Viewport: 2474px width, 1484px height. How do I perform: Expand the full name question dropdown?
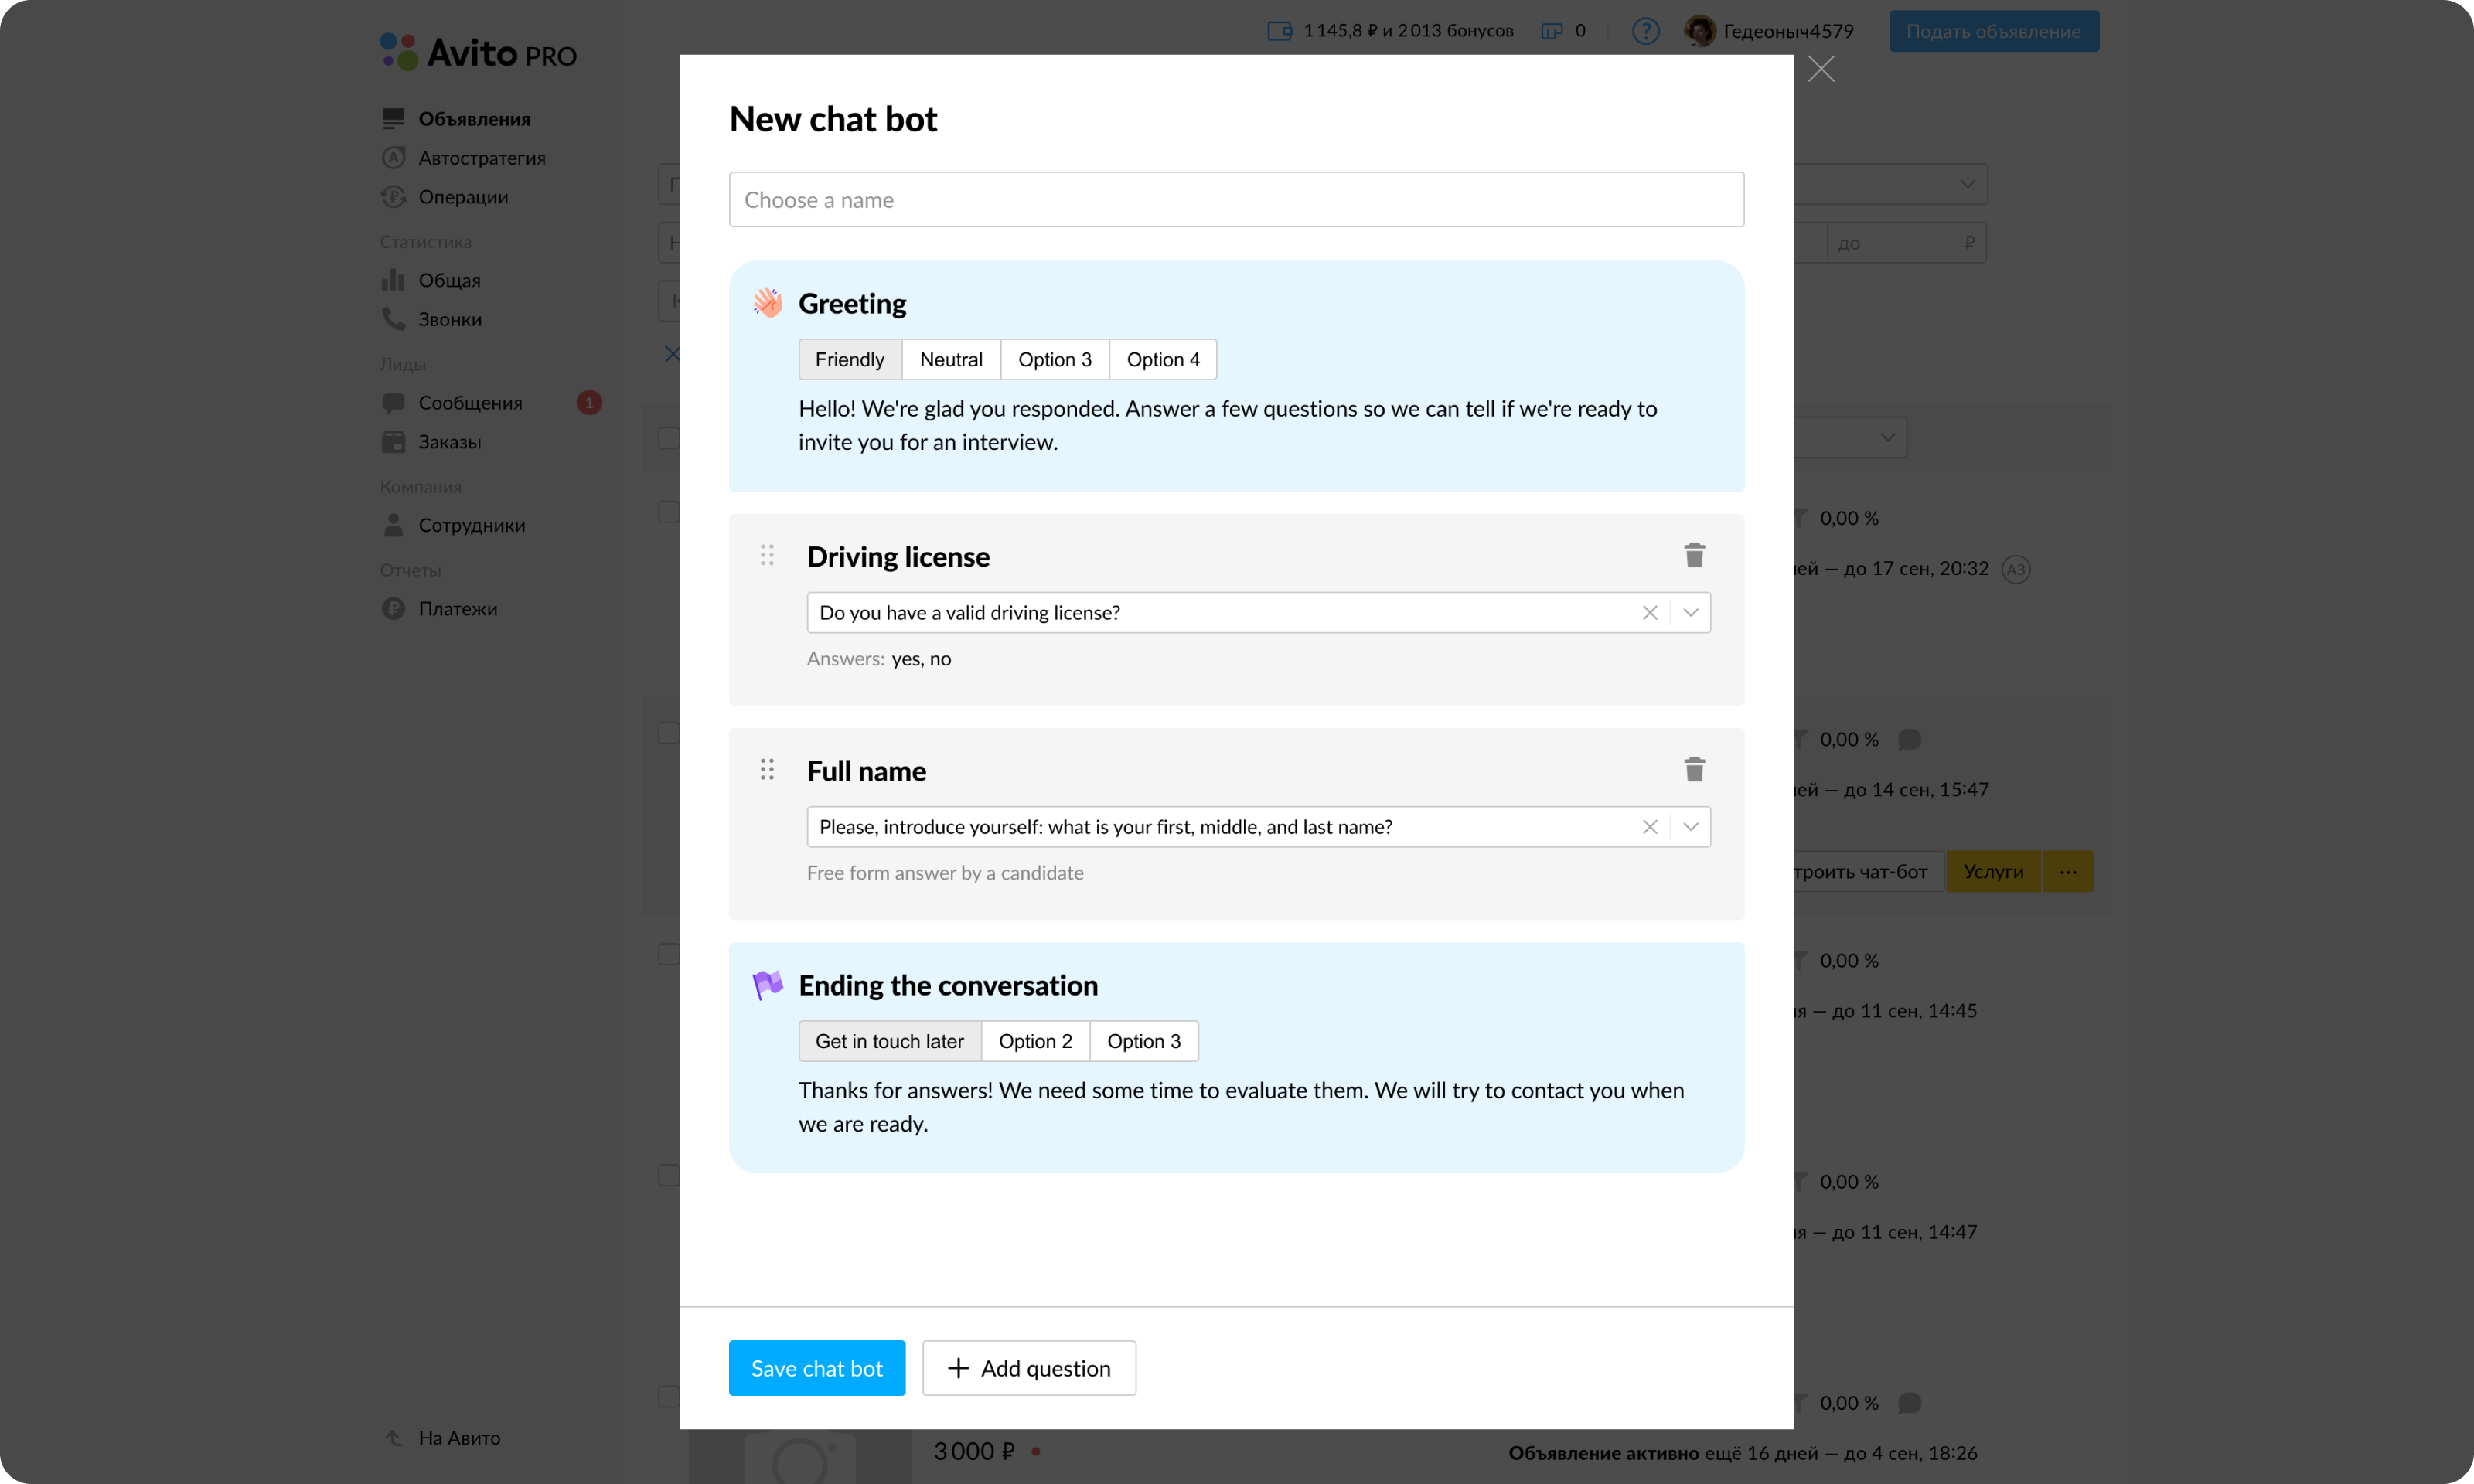point(1689,826)
